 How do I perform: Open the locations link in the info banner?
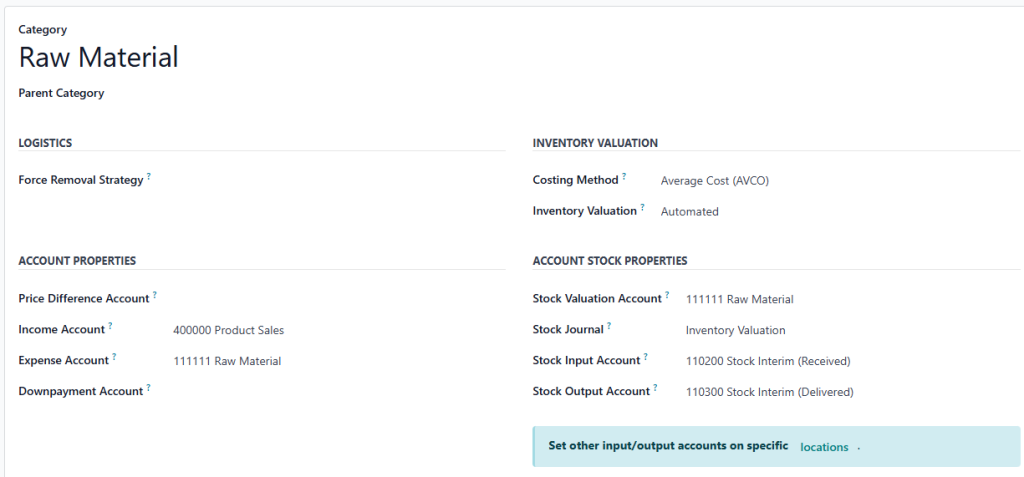point(824,447)
